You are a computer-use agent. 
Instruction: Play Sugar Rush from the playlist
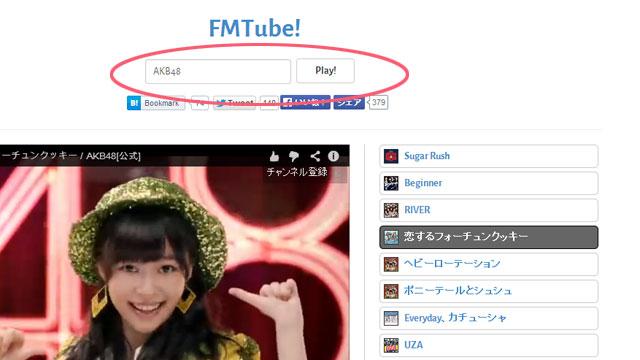tap(489, 156)
